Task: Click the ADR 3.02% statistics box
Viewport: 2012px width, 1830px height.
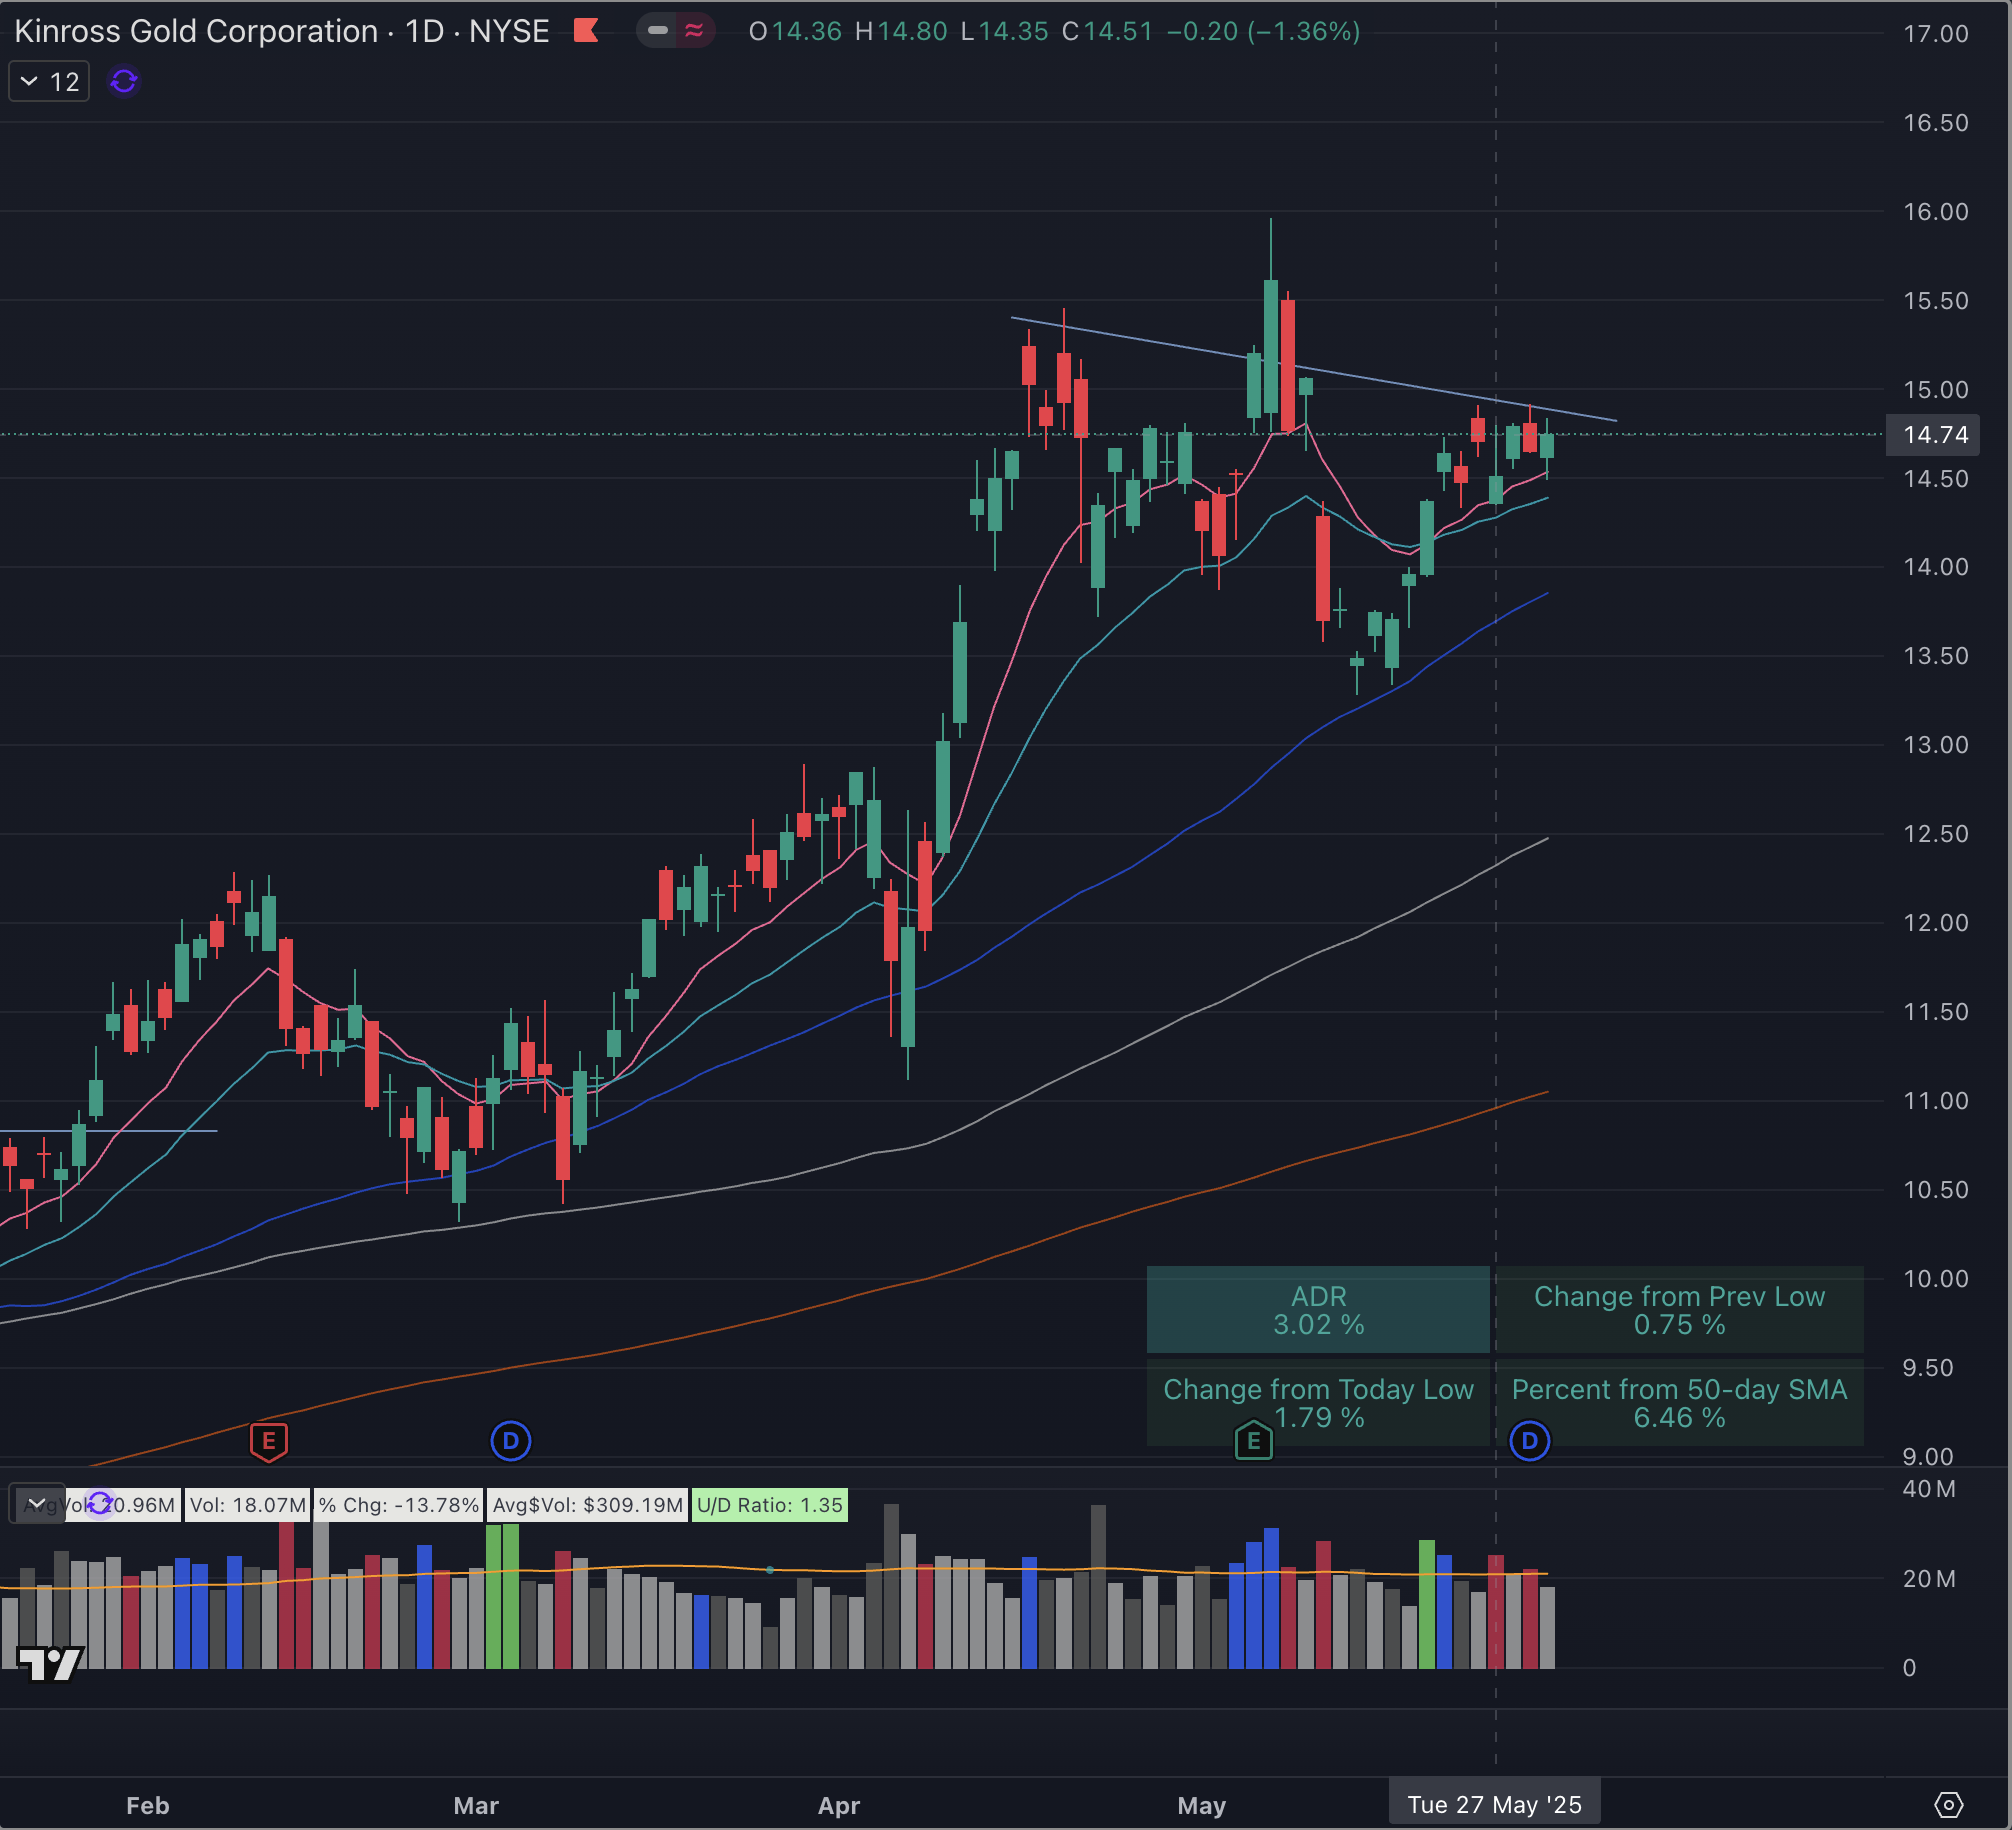Action: point(1317,1310)
